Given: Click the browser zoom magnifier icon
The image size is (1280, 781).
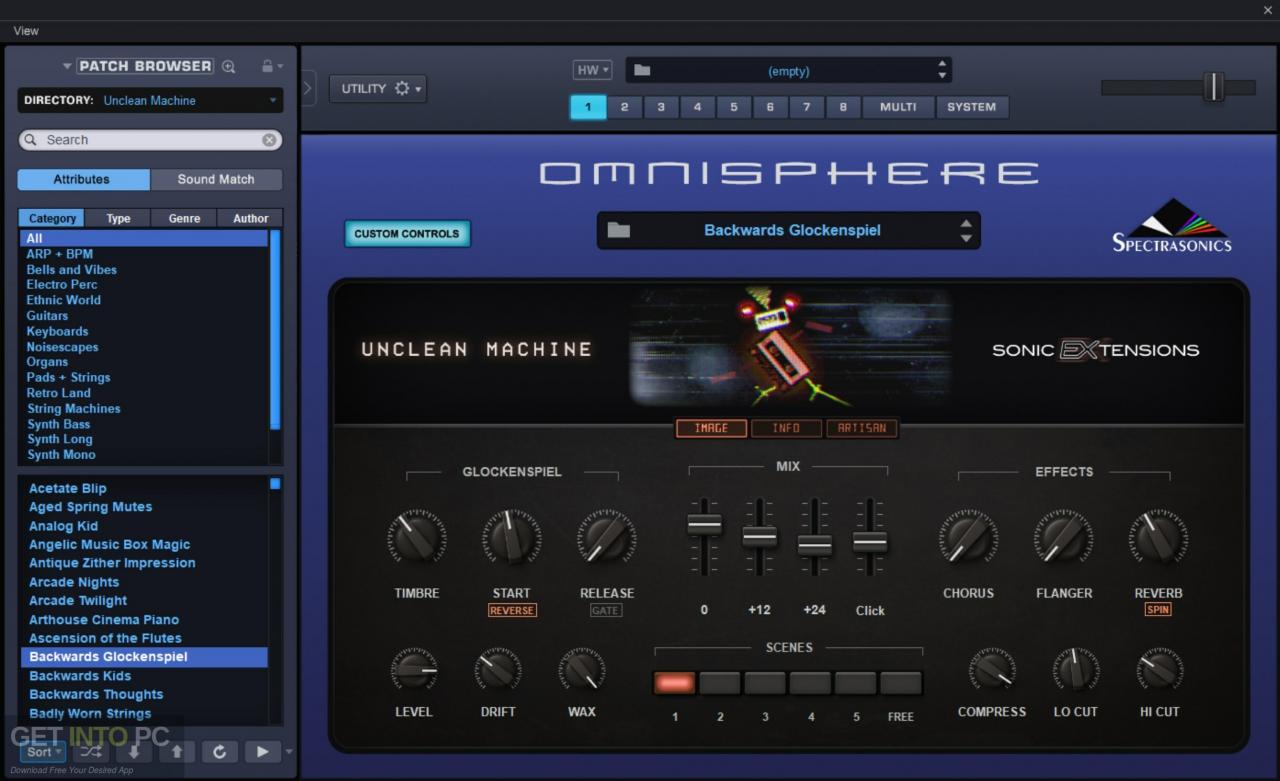Looking at the screenshot, I should 229,67.
